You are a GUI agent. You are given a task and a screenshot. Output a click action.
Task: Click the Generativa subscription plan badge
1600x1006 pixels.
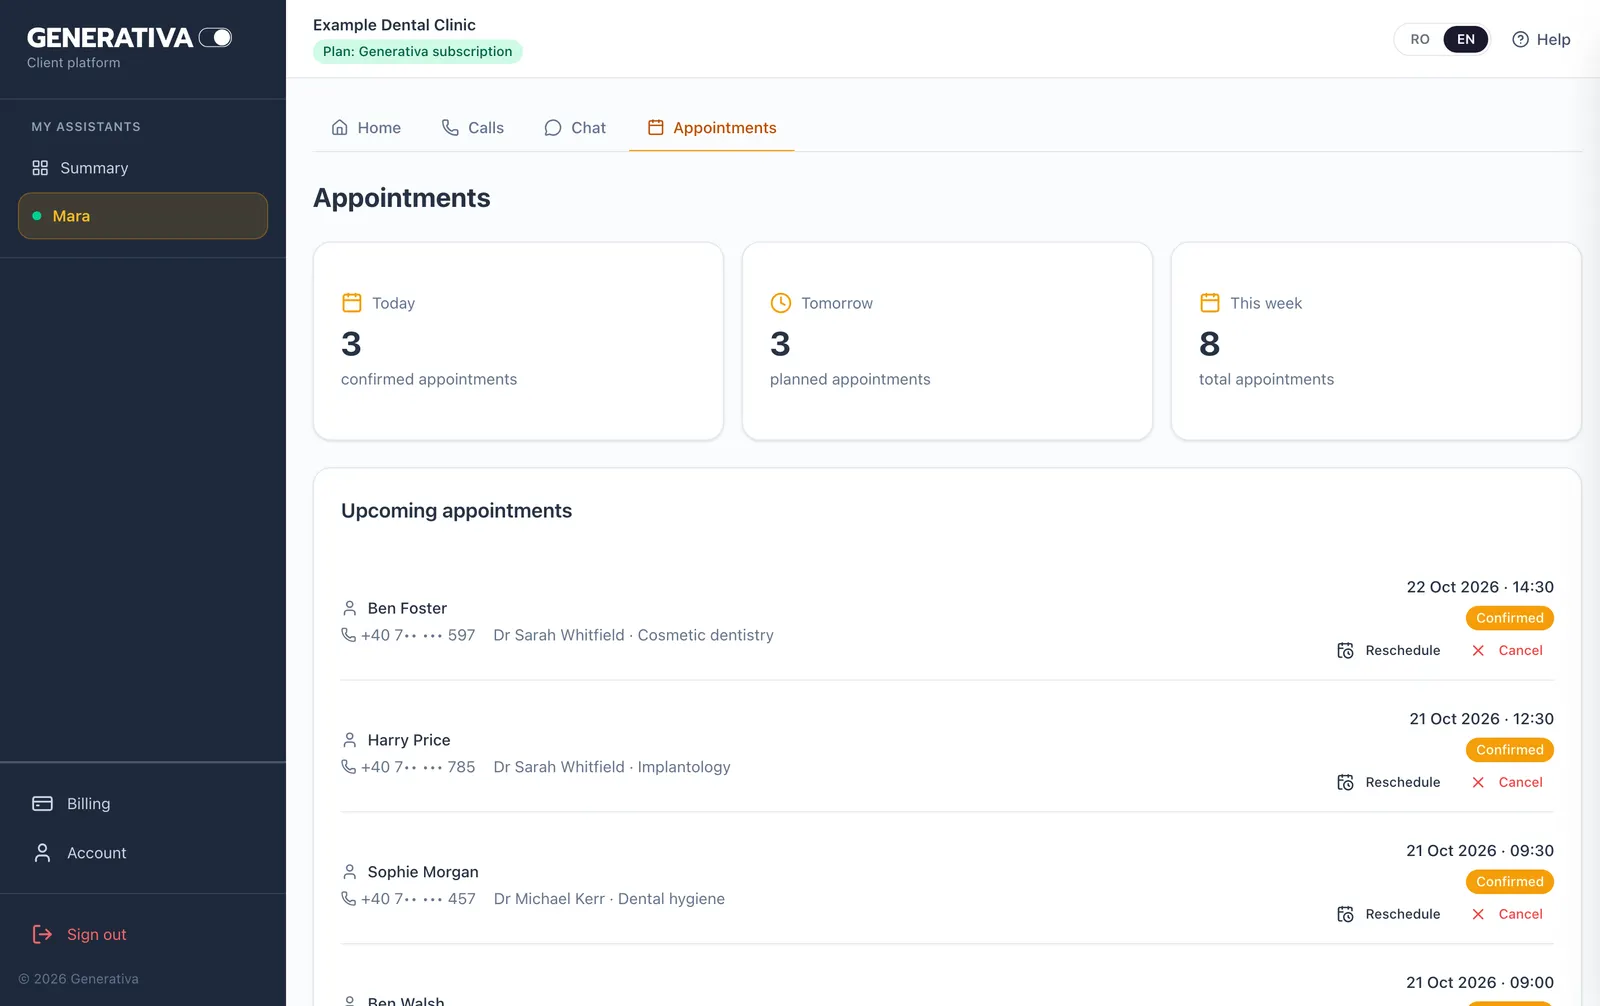click(x=418, y=52)
